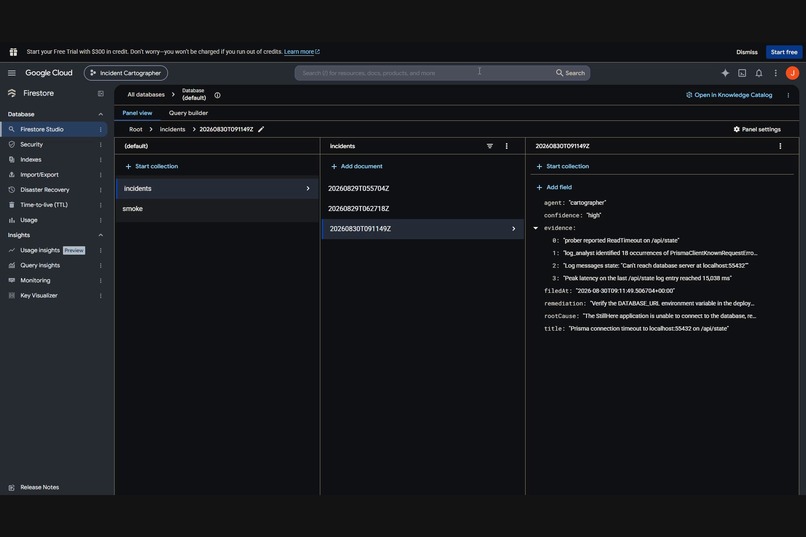806x537 pixels.
Task: Click the gift icon in trial banner
Action: point(13,52)
